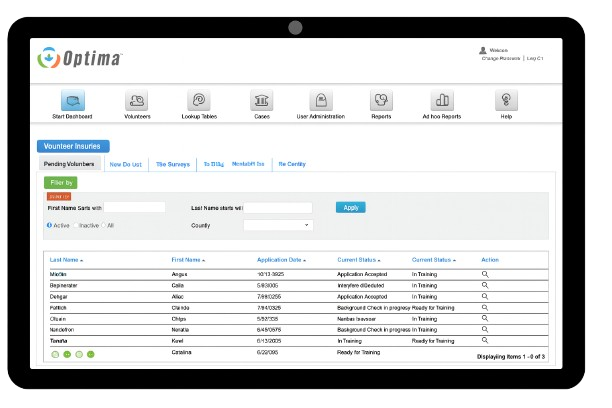Click the green Filter by button

[60, 183]
